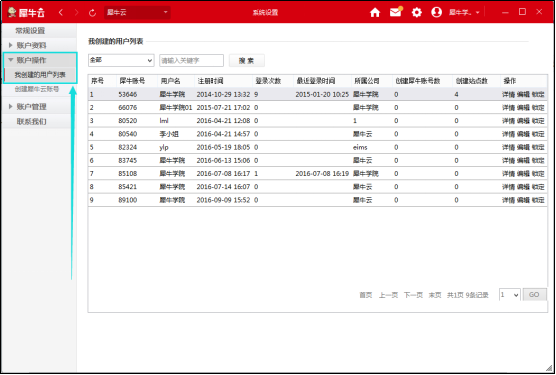Click 锁定 for account 80540
The width and height of the screenshot is (556, 375).
(538, 134)
